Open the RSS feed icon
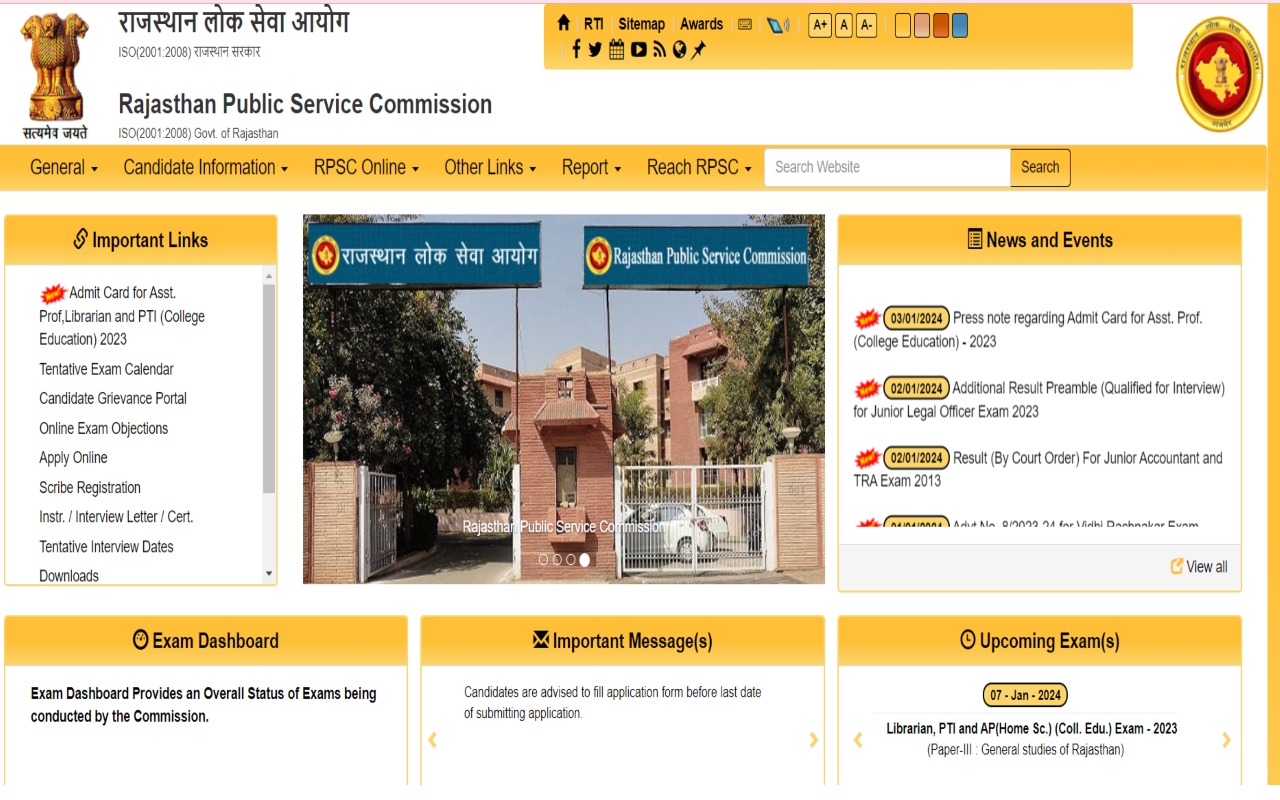Viewport: 1280px width, 800px height. [659, 49]
